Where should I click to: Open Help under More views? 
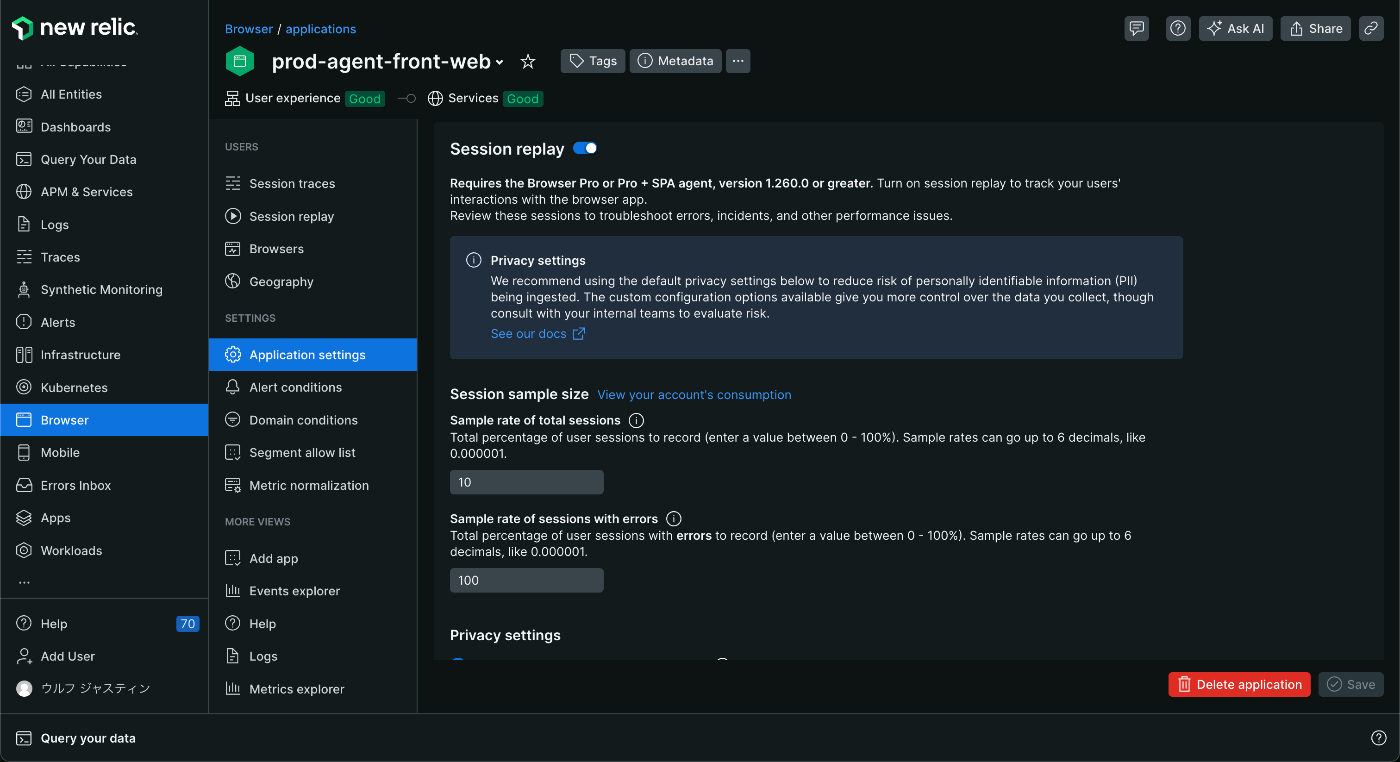(x=313, y=624)
